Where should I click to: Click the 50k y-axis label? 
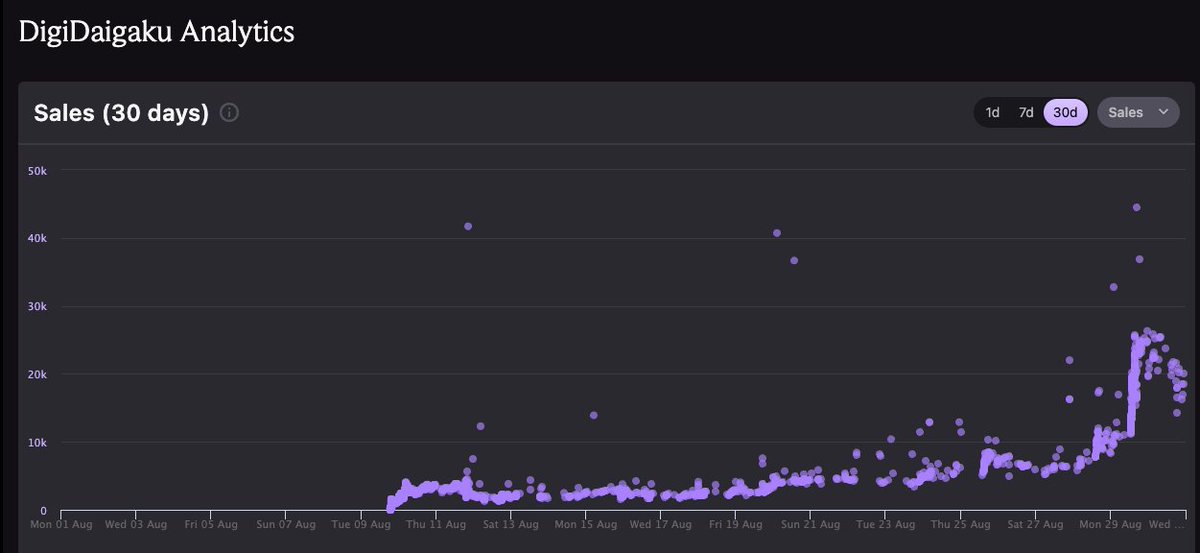[37, 170]
